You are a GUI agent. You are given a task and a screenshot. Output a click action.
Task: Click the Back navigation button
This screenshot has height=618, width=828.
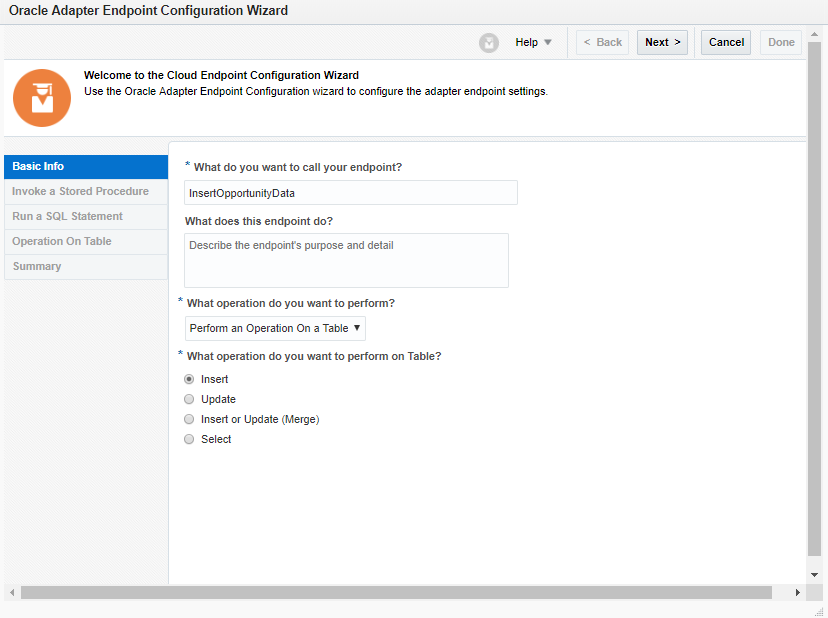(602, 43)
